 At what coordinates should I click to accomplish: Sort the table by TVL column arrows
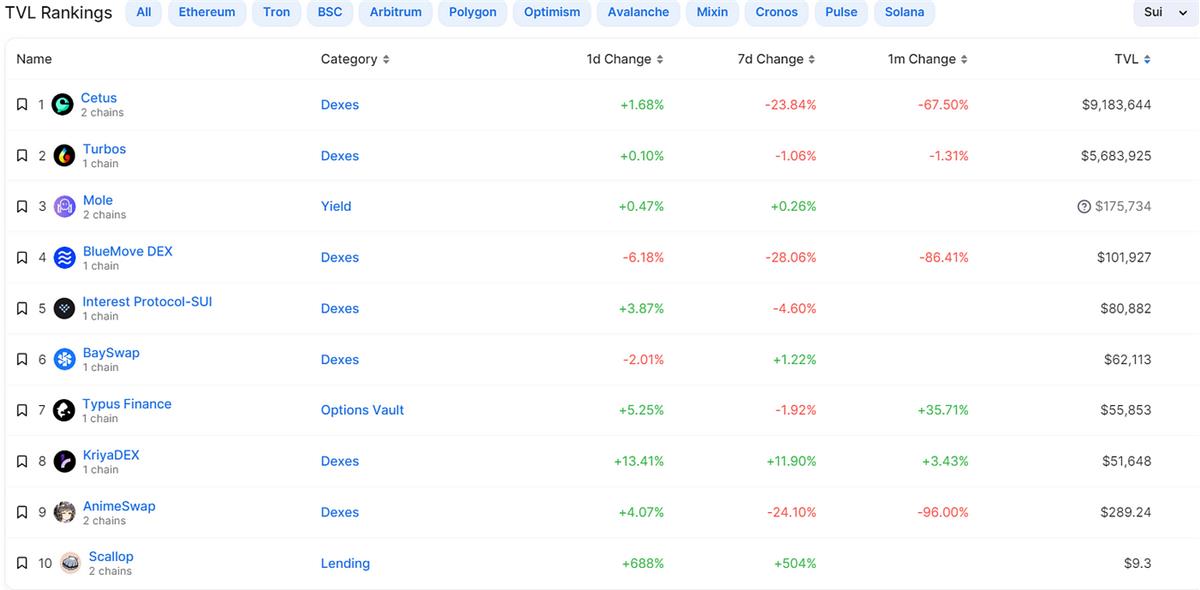click(x=1147, y=59)
